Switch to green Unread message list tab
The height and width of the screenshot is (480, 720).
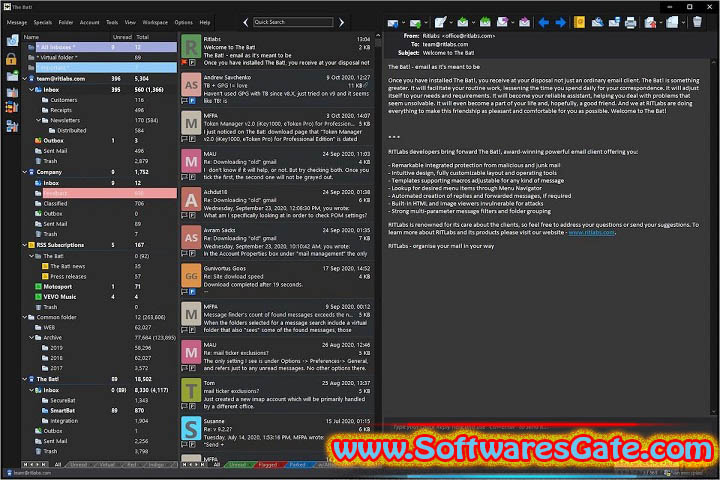[x=238, y=465]
